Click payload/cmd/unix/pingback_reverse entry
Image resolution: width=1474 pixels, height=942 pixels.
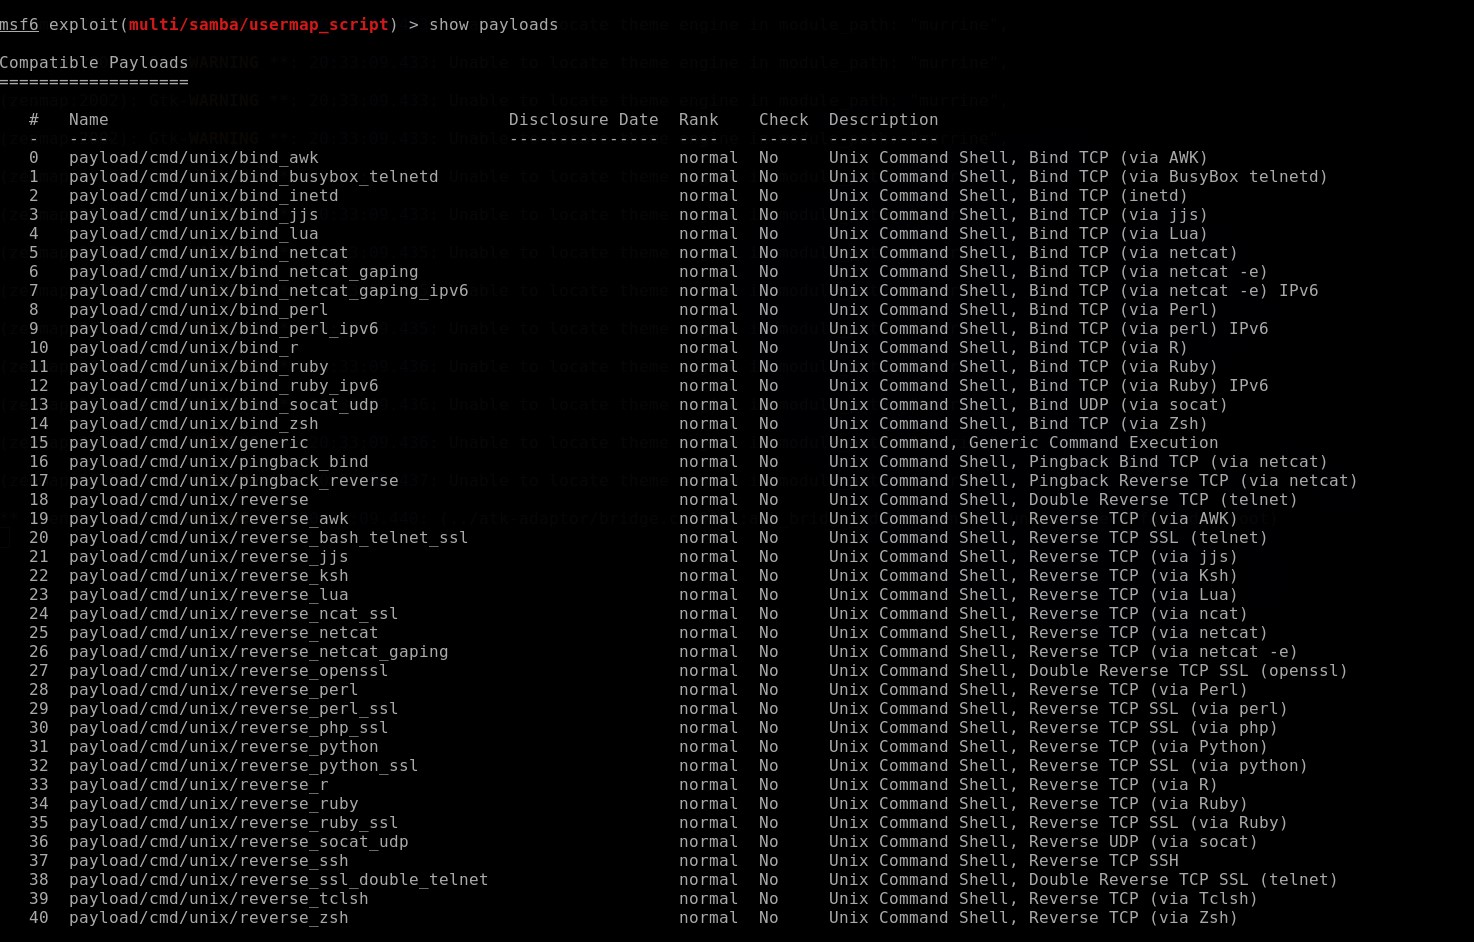pos(233,481)
